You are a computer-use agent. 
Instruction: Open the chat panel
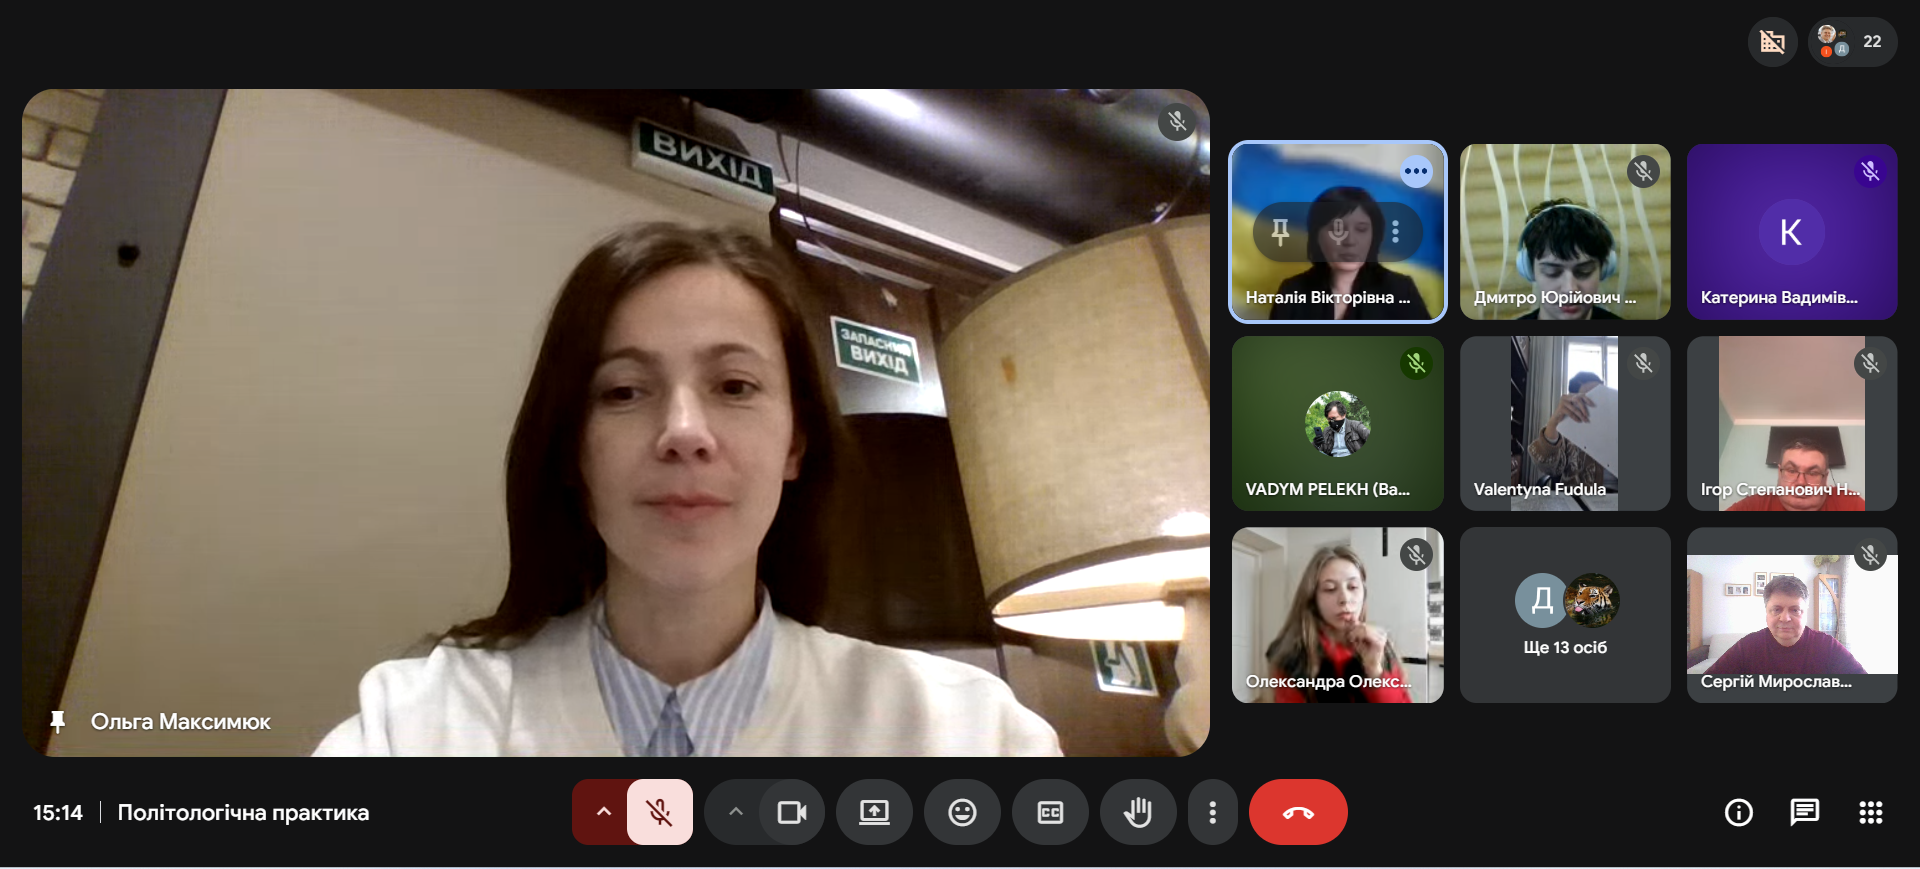pos(1804,812)
